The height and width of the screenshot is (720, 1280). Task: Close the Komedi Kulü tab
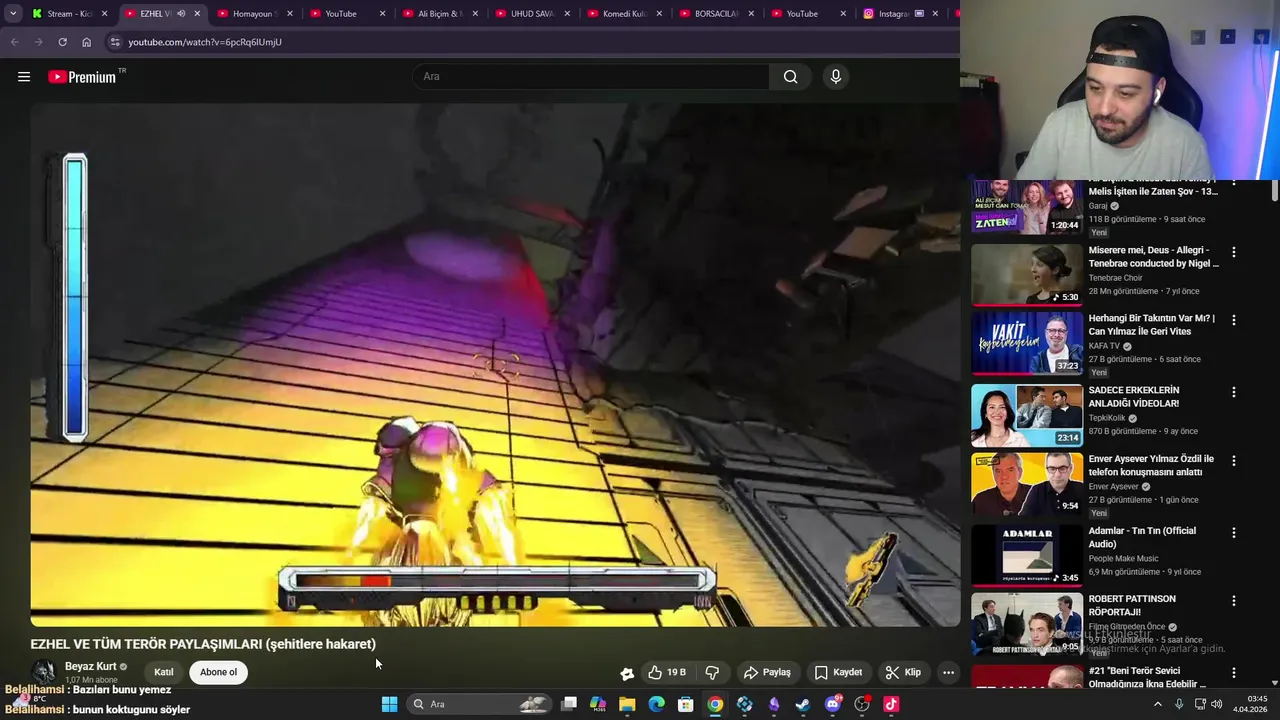point(659,14)
